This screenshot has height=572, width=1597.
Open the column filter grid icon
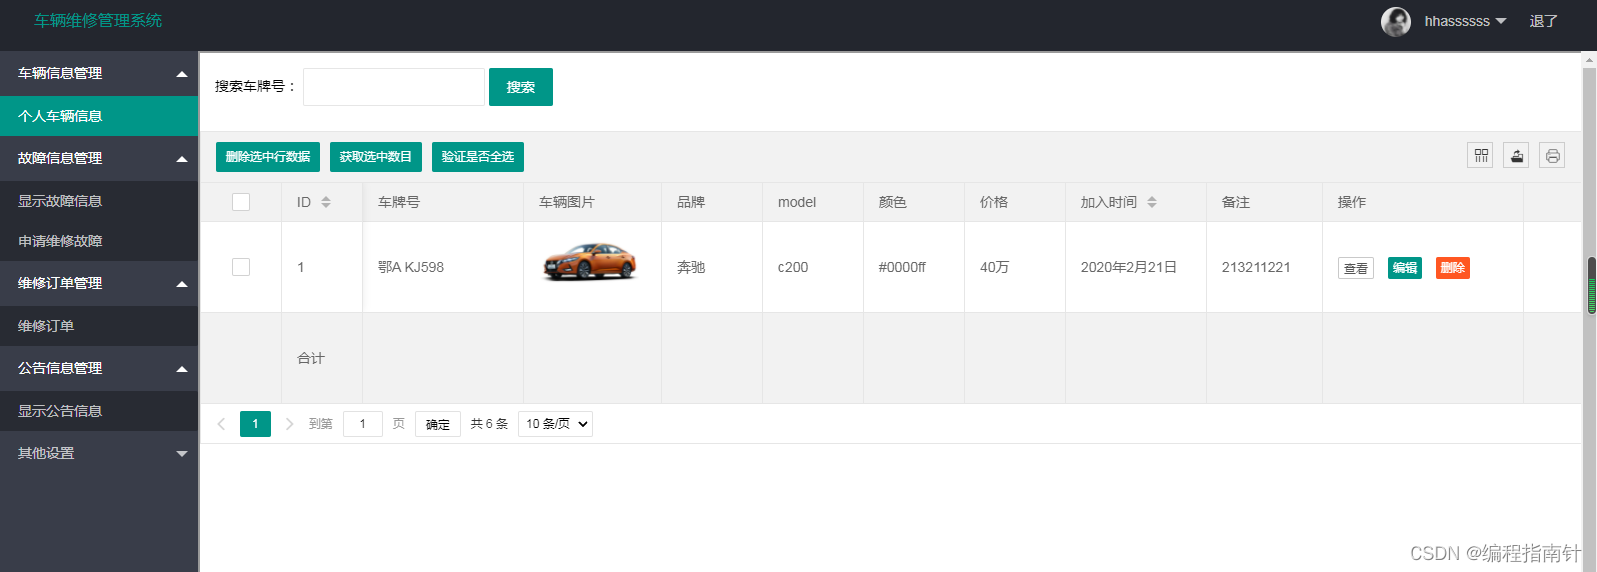tap(1480, 156)
